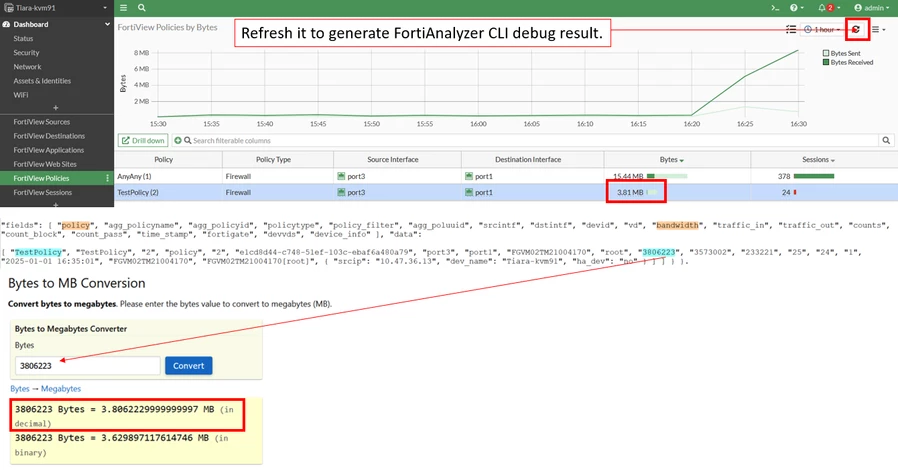Sort by the Source Interface column header

point(393,160)
